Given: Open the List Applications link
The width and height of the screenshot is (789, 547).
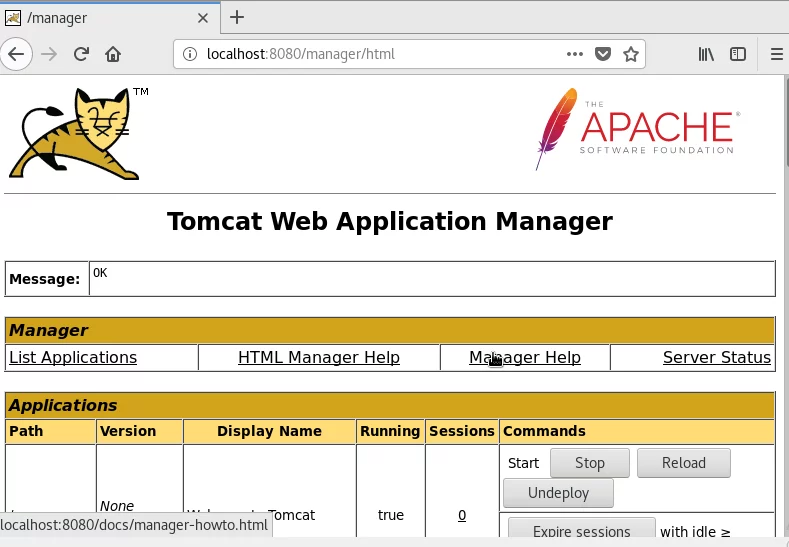Looking at the screenshot, I should (73, 357).
